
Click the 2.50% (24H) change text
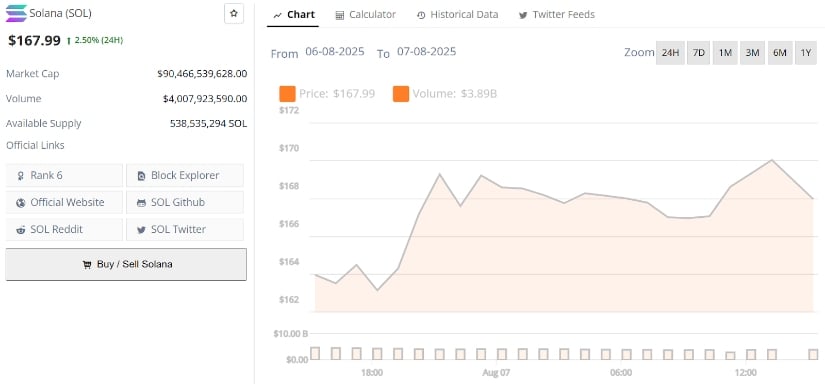point(99,40)
